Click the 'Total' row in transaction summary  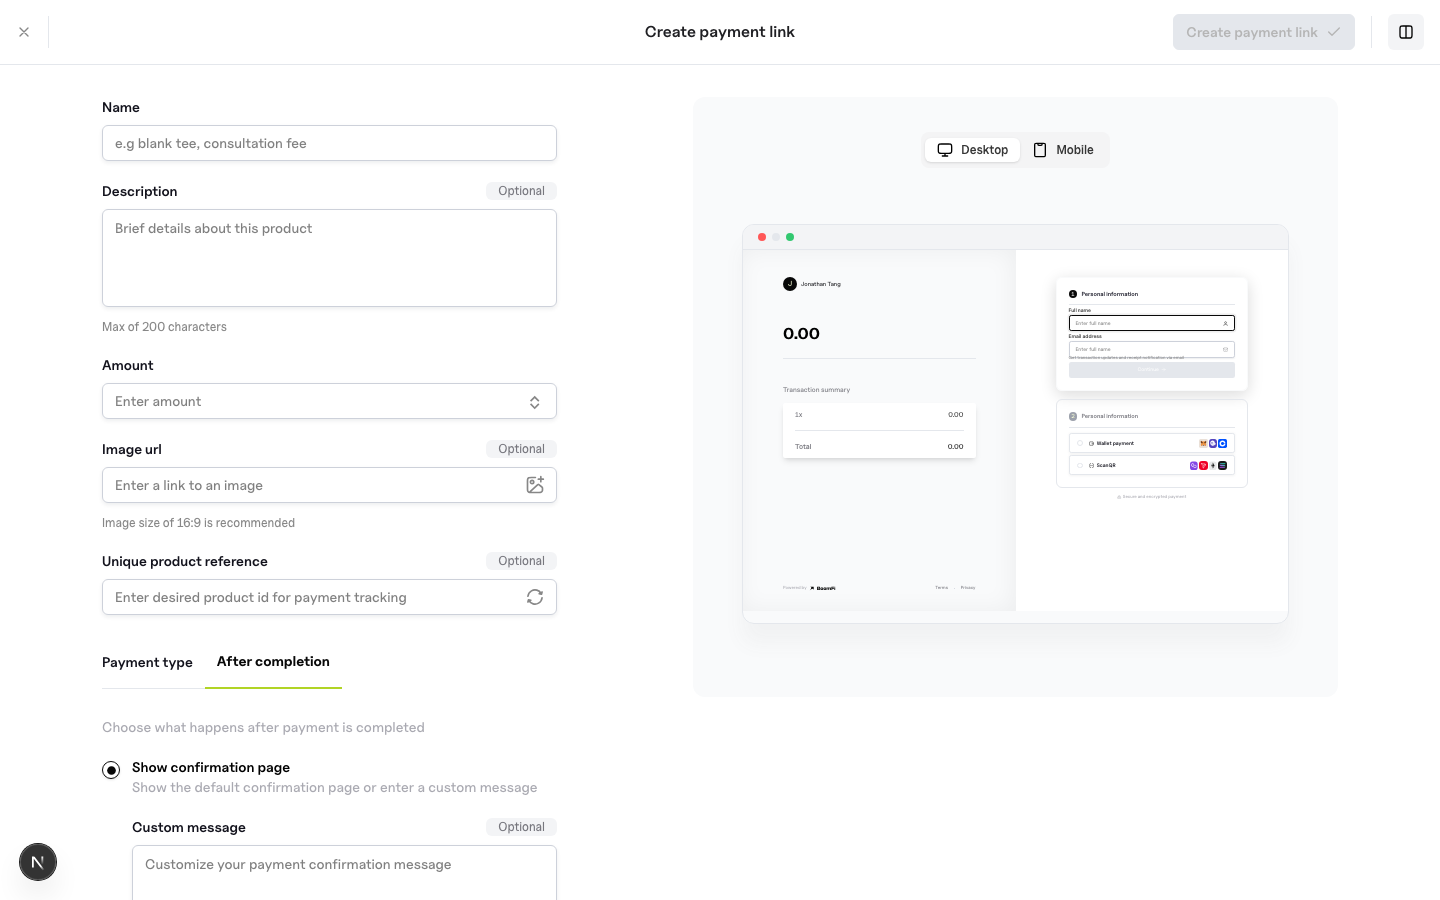coord(879,446)
